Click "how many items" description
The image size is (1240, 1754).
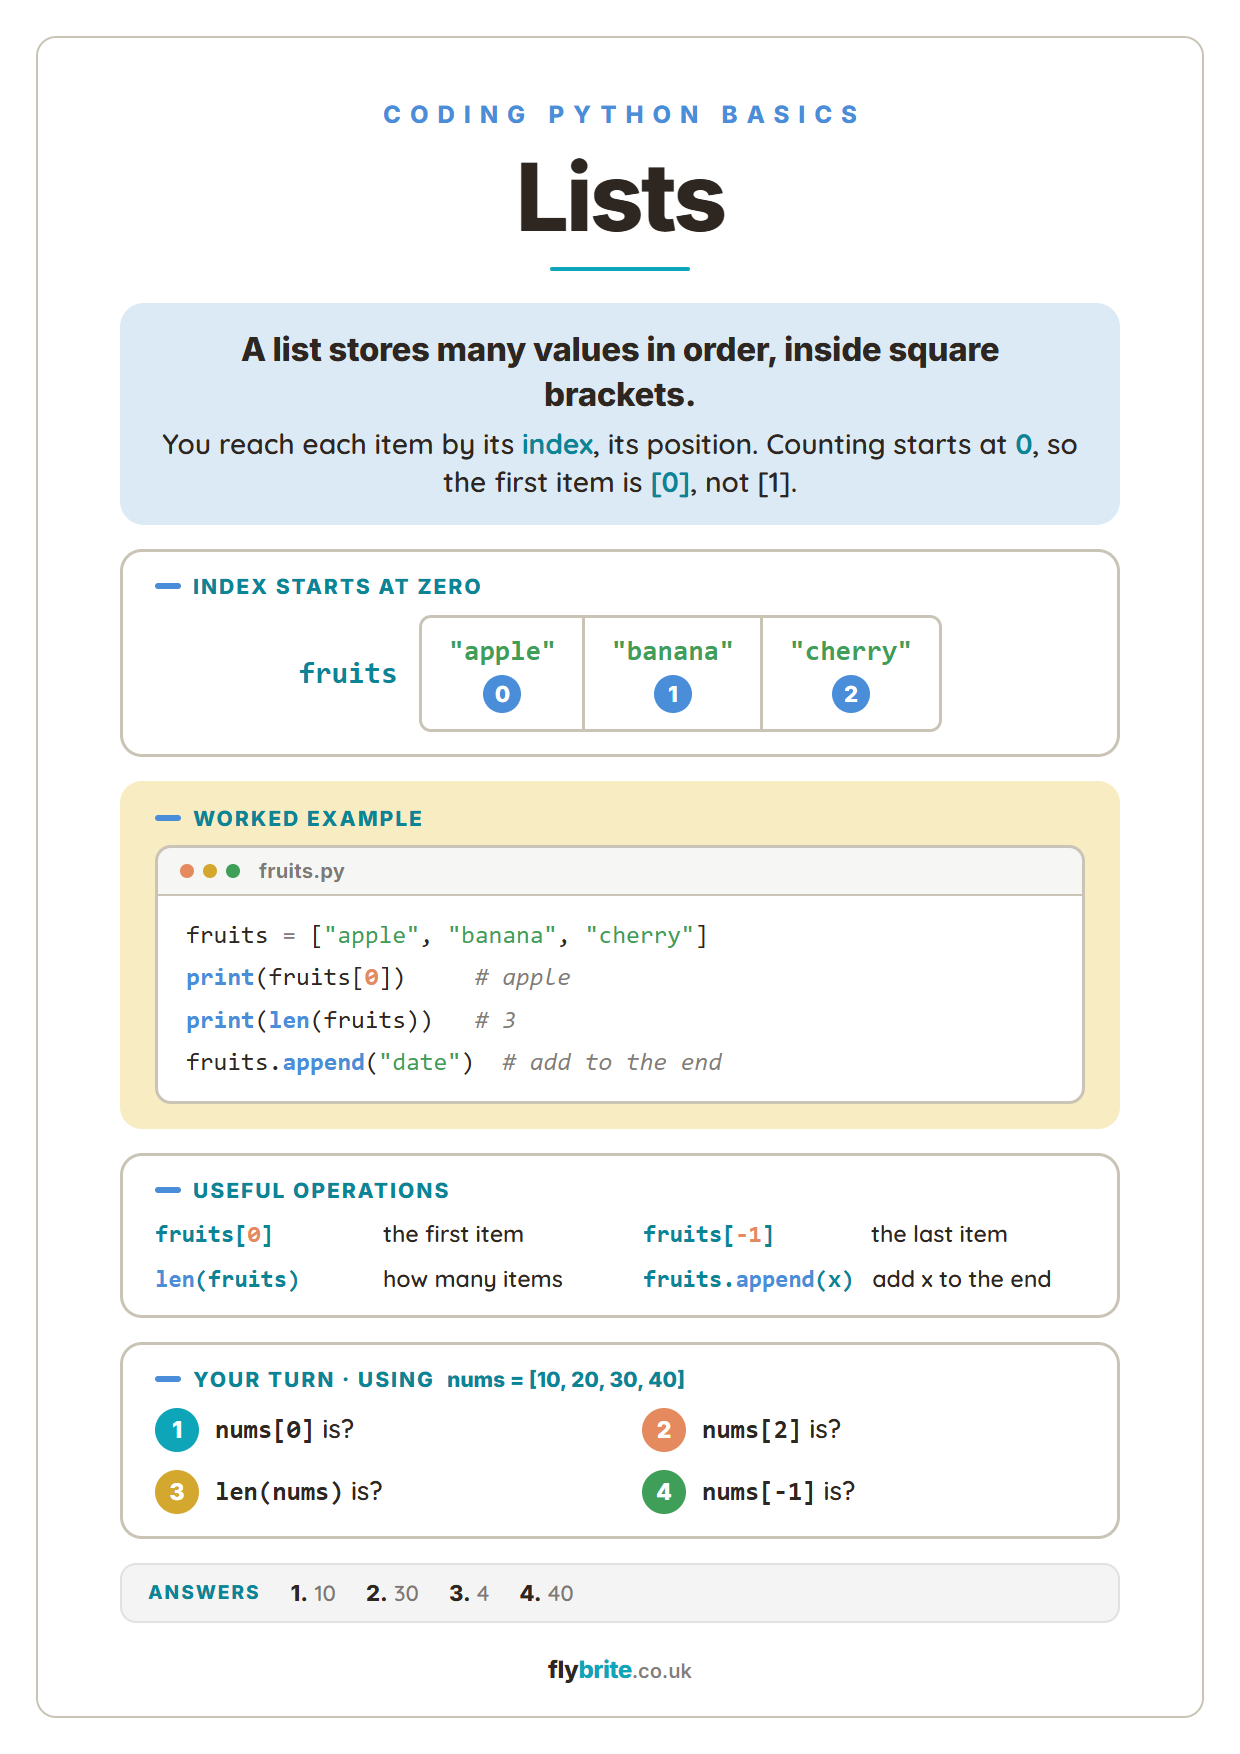click(x=473, y=1280)
